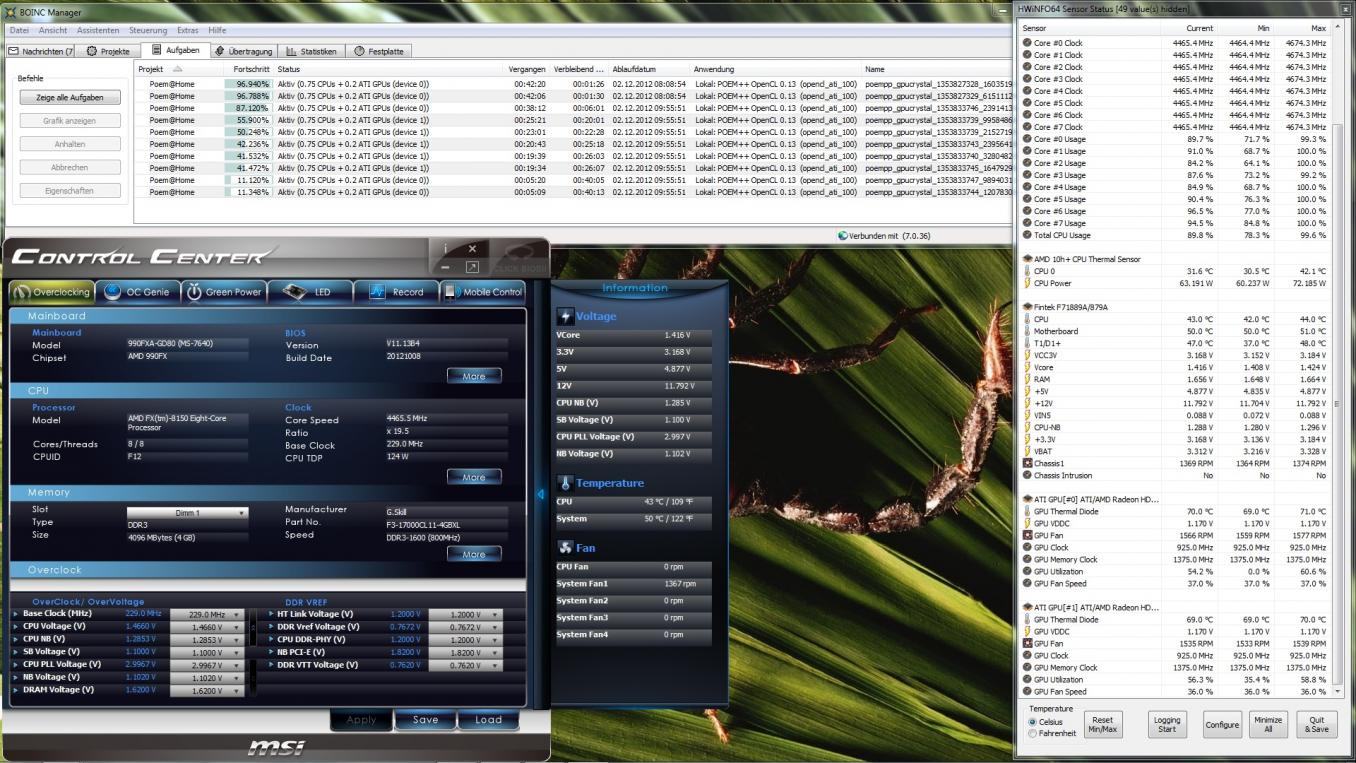Open the Assistenten menu

pos(98,30)
